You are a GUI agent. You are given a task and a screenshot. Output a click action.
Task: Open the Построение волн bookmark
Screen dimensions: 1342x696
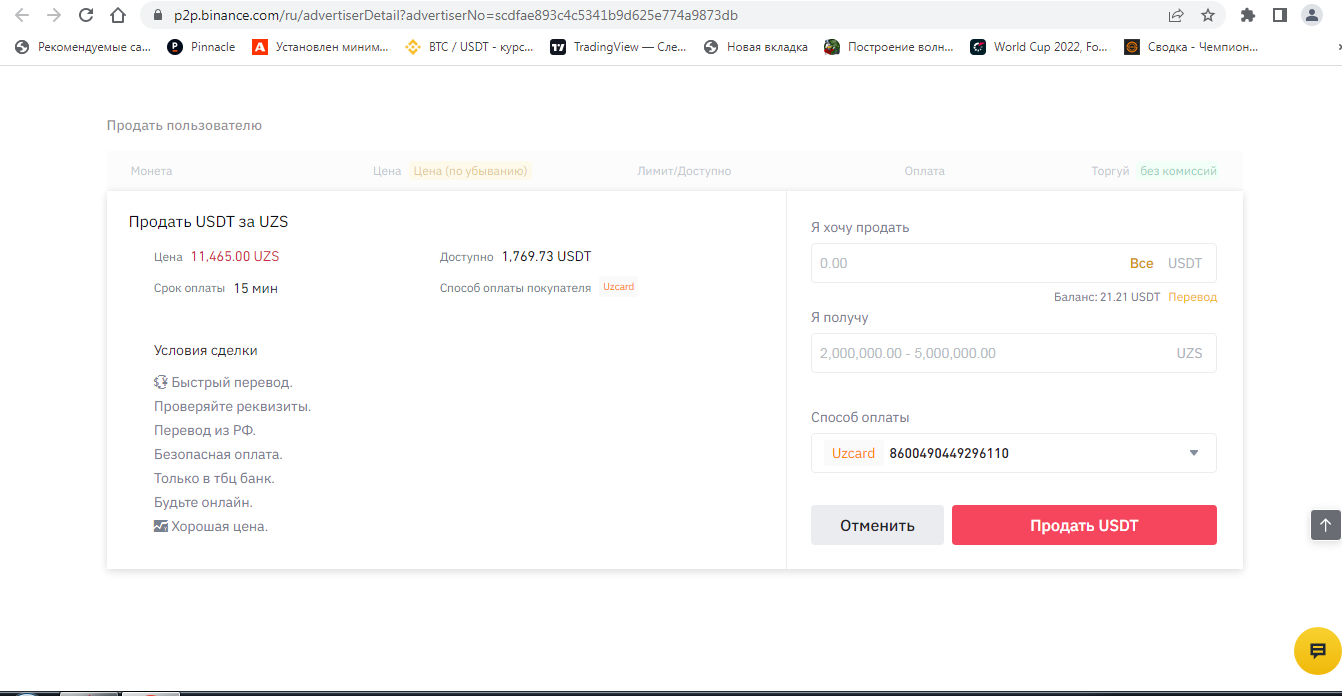tap(889, 47)
